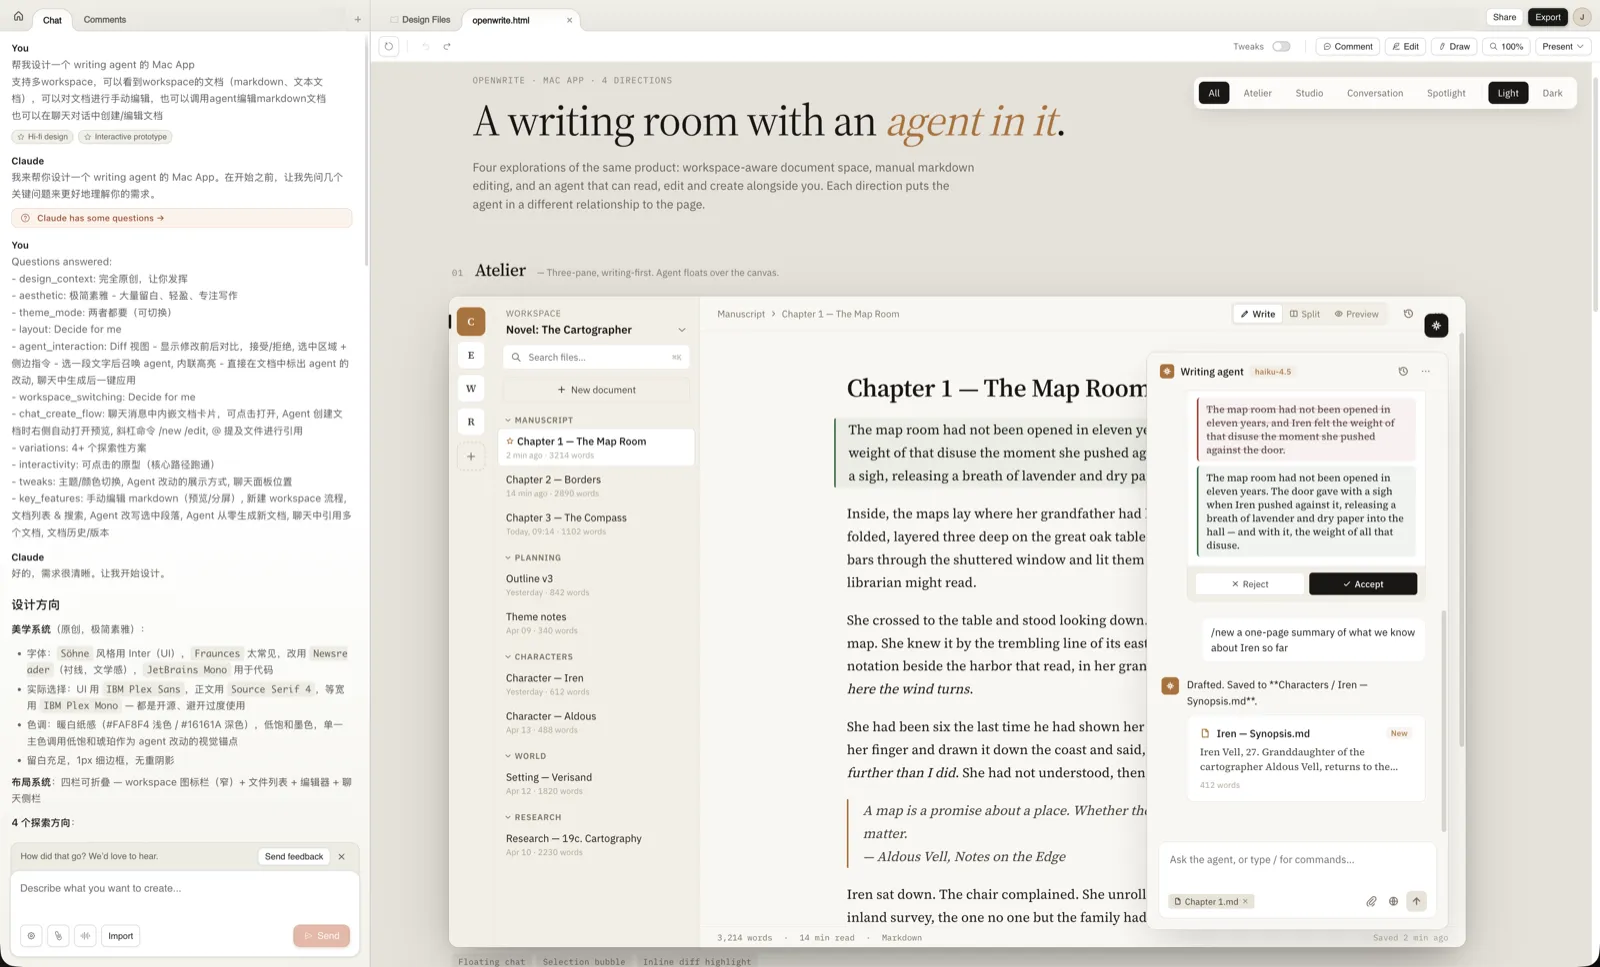The width and height of the screenshot is (1600, 967).
Task: Send agent message with up-arrow button
Action: 1416,901
